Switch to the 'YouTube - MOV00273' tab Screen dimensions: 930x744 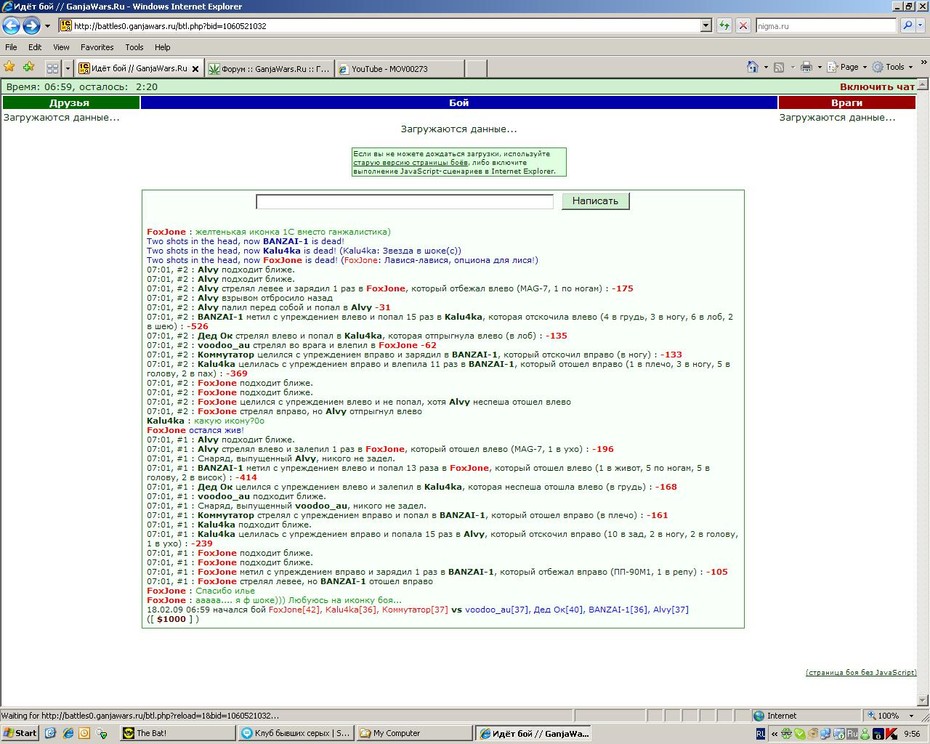399,69
